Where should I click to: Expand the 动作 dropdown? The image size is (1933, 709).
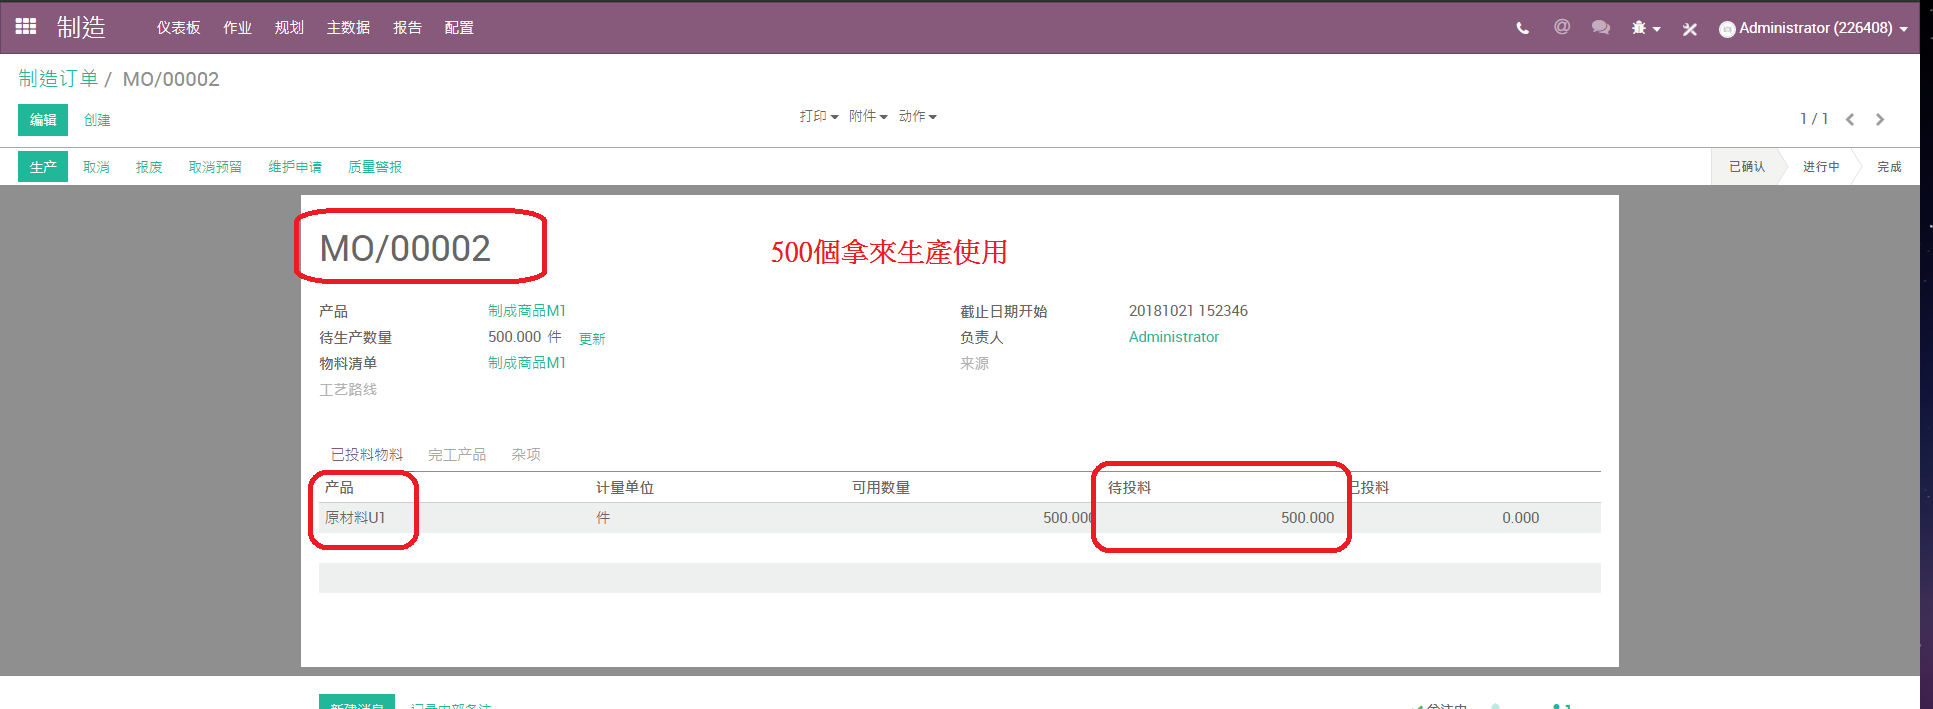tap(918, 116)
